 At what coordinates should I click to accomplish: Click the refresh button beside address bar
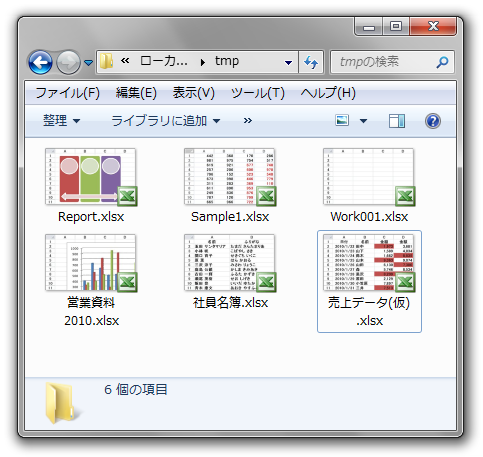311,62
